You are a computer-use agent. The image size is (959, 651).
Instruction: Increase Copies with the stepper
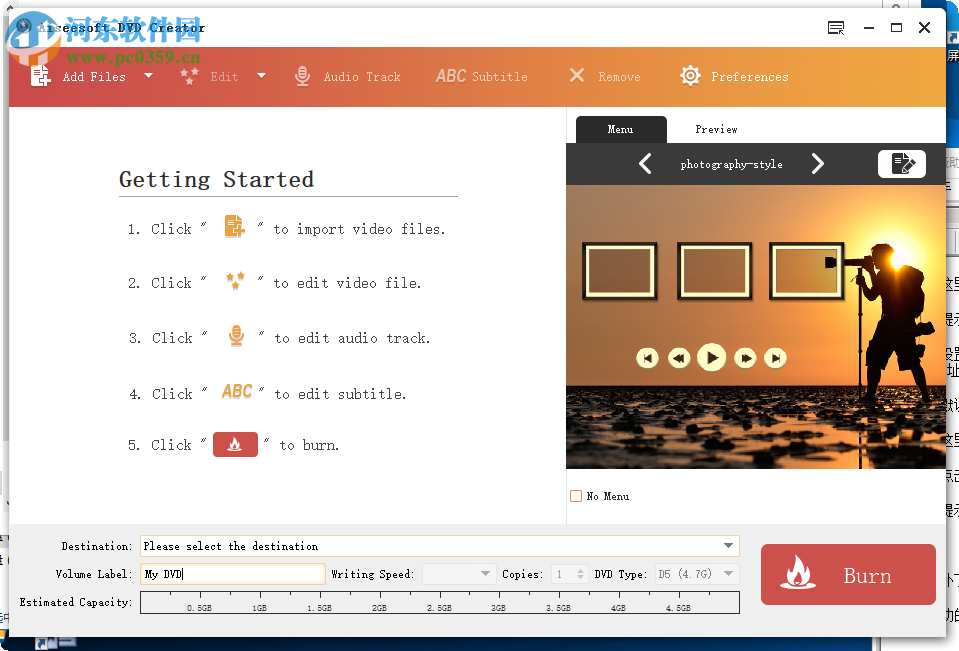click(578, 570)
